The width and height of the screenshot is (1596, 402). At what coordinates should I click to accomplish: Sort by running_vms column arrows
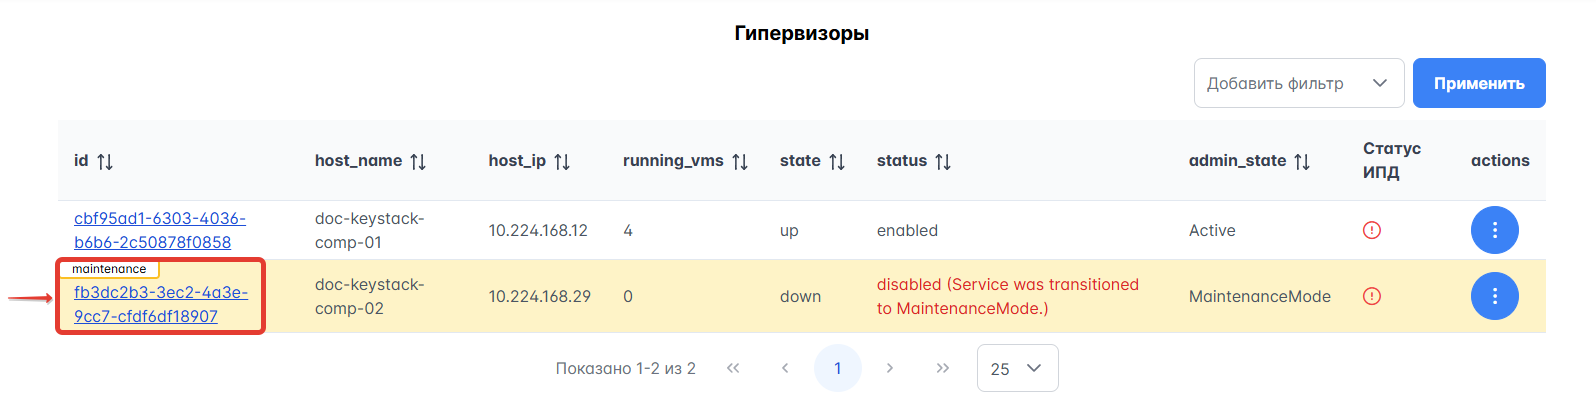tap(740, 161)
